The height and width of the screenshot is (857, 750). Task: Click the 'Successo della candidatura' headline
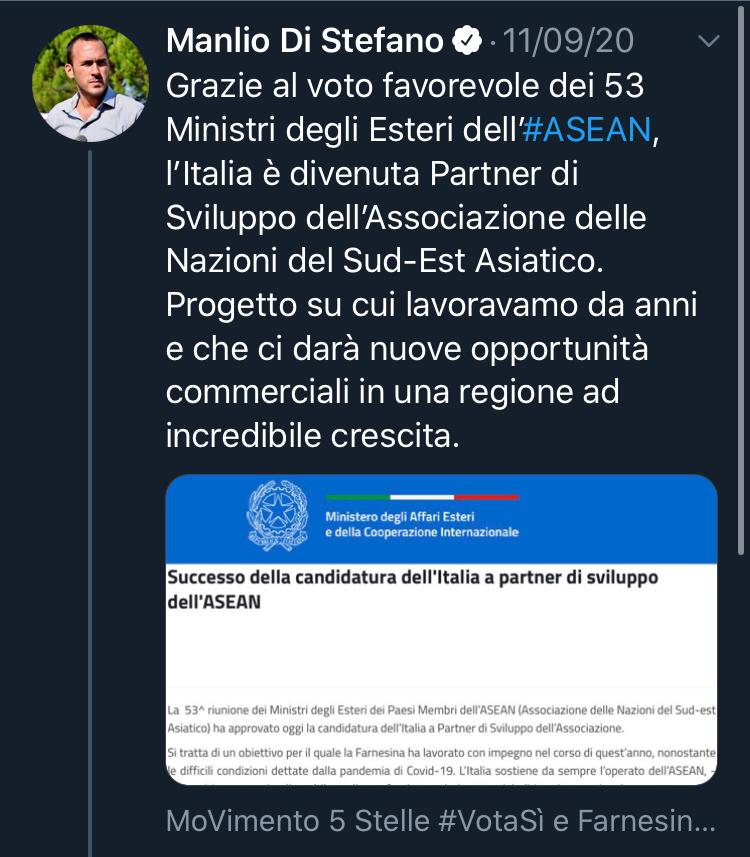click(x=413, y=589)
